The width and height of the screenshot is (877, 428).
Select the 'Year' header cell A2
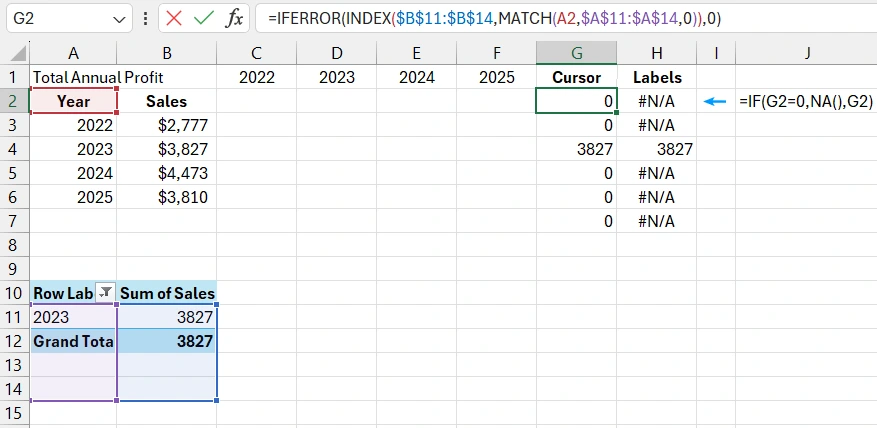pyautogui.click(x=73, y=101)
